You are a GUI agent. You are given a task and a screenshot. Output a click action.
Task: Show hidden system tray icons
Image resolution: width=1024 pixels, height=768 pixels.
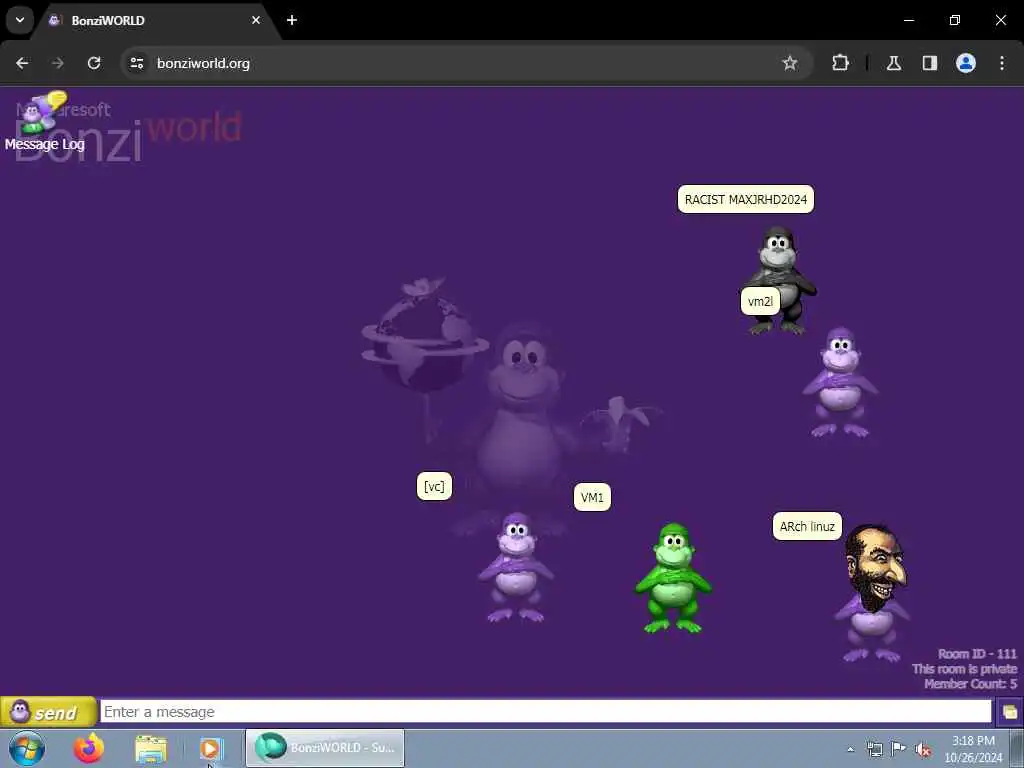click(850, 749)
